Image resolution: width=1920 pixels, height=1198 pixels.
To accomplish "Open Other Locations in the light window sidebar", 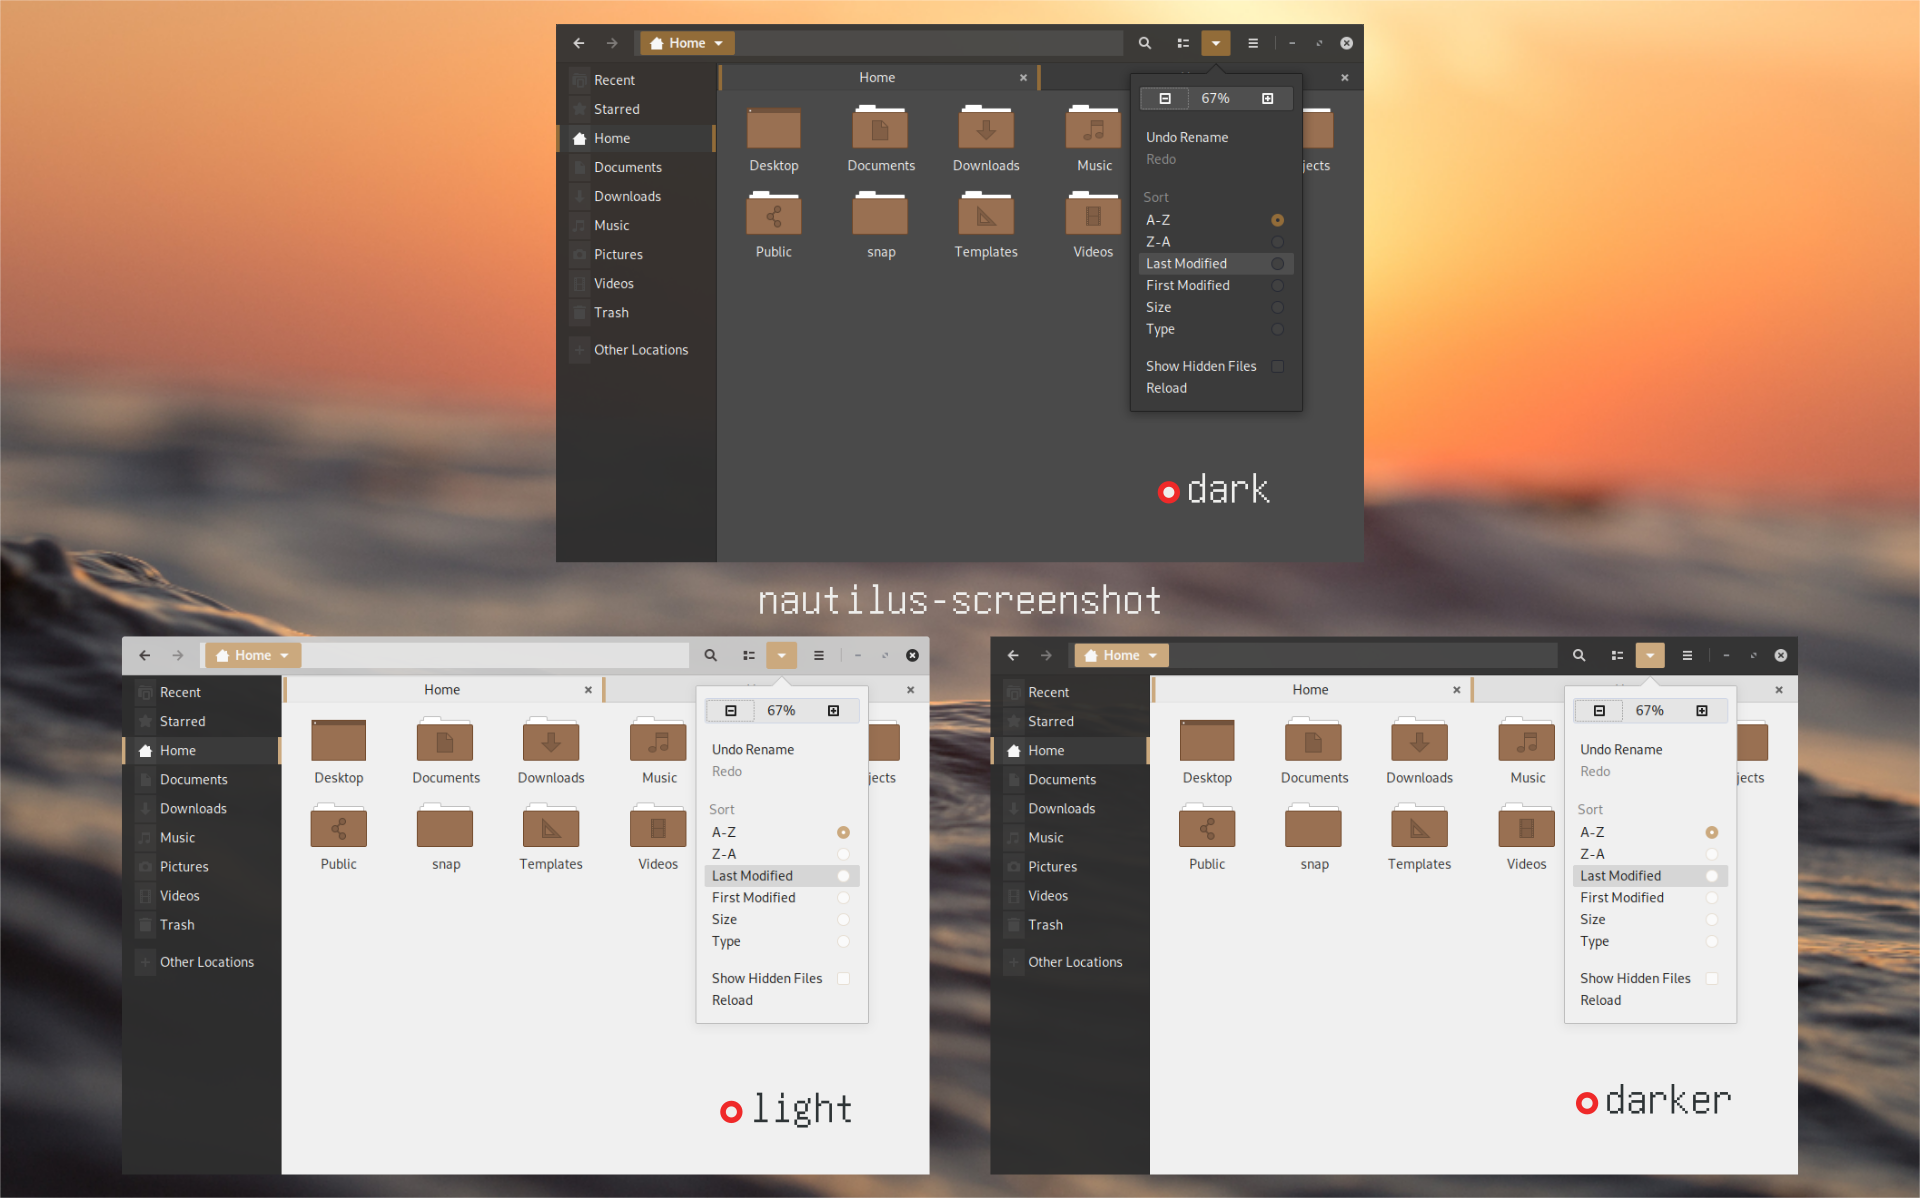I will [202, 962].
